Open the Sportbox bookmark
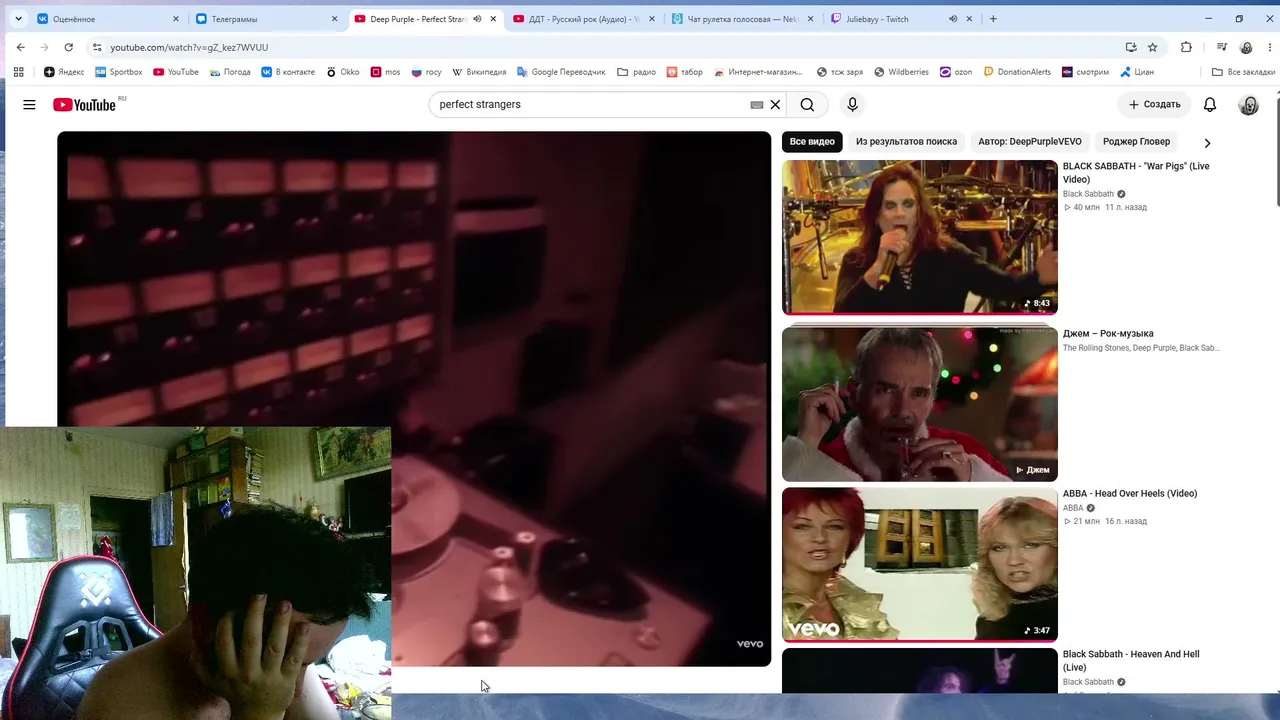 click(x=119, y=72)
